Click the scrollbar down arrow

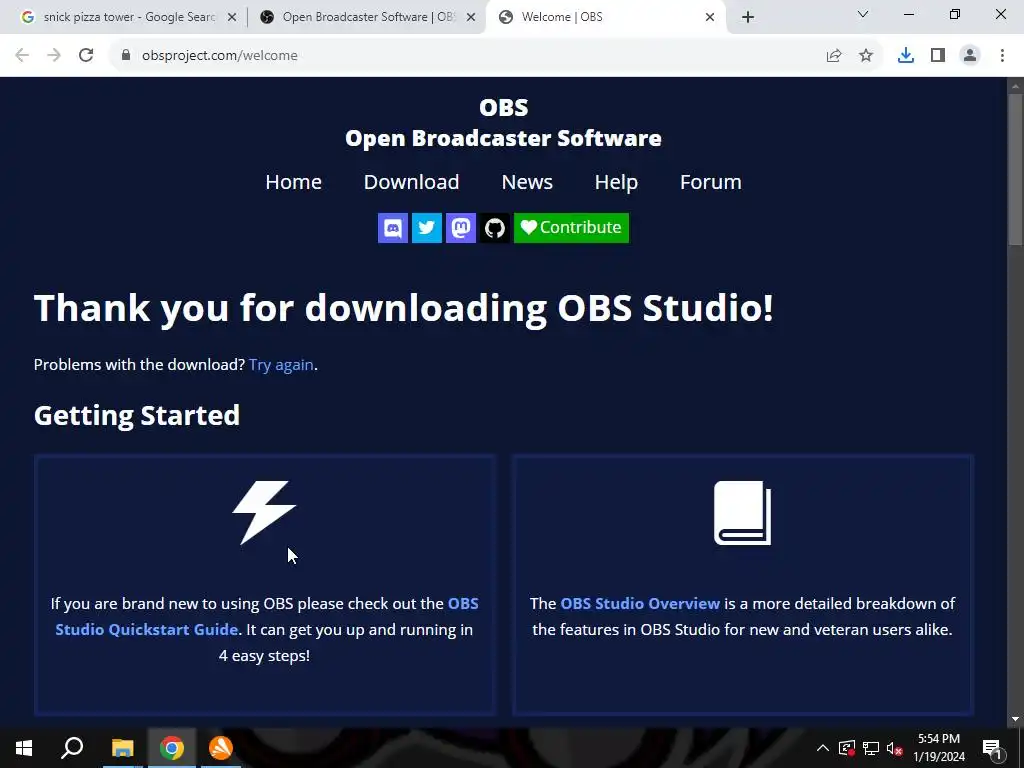[x=1015, y=720]
